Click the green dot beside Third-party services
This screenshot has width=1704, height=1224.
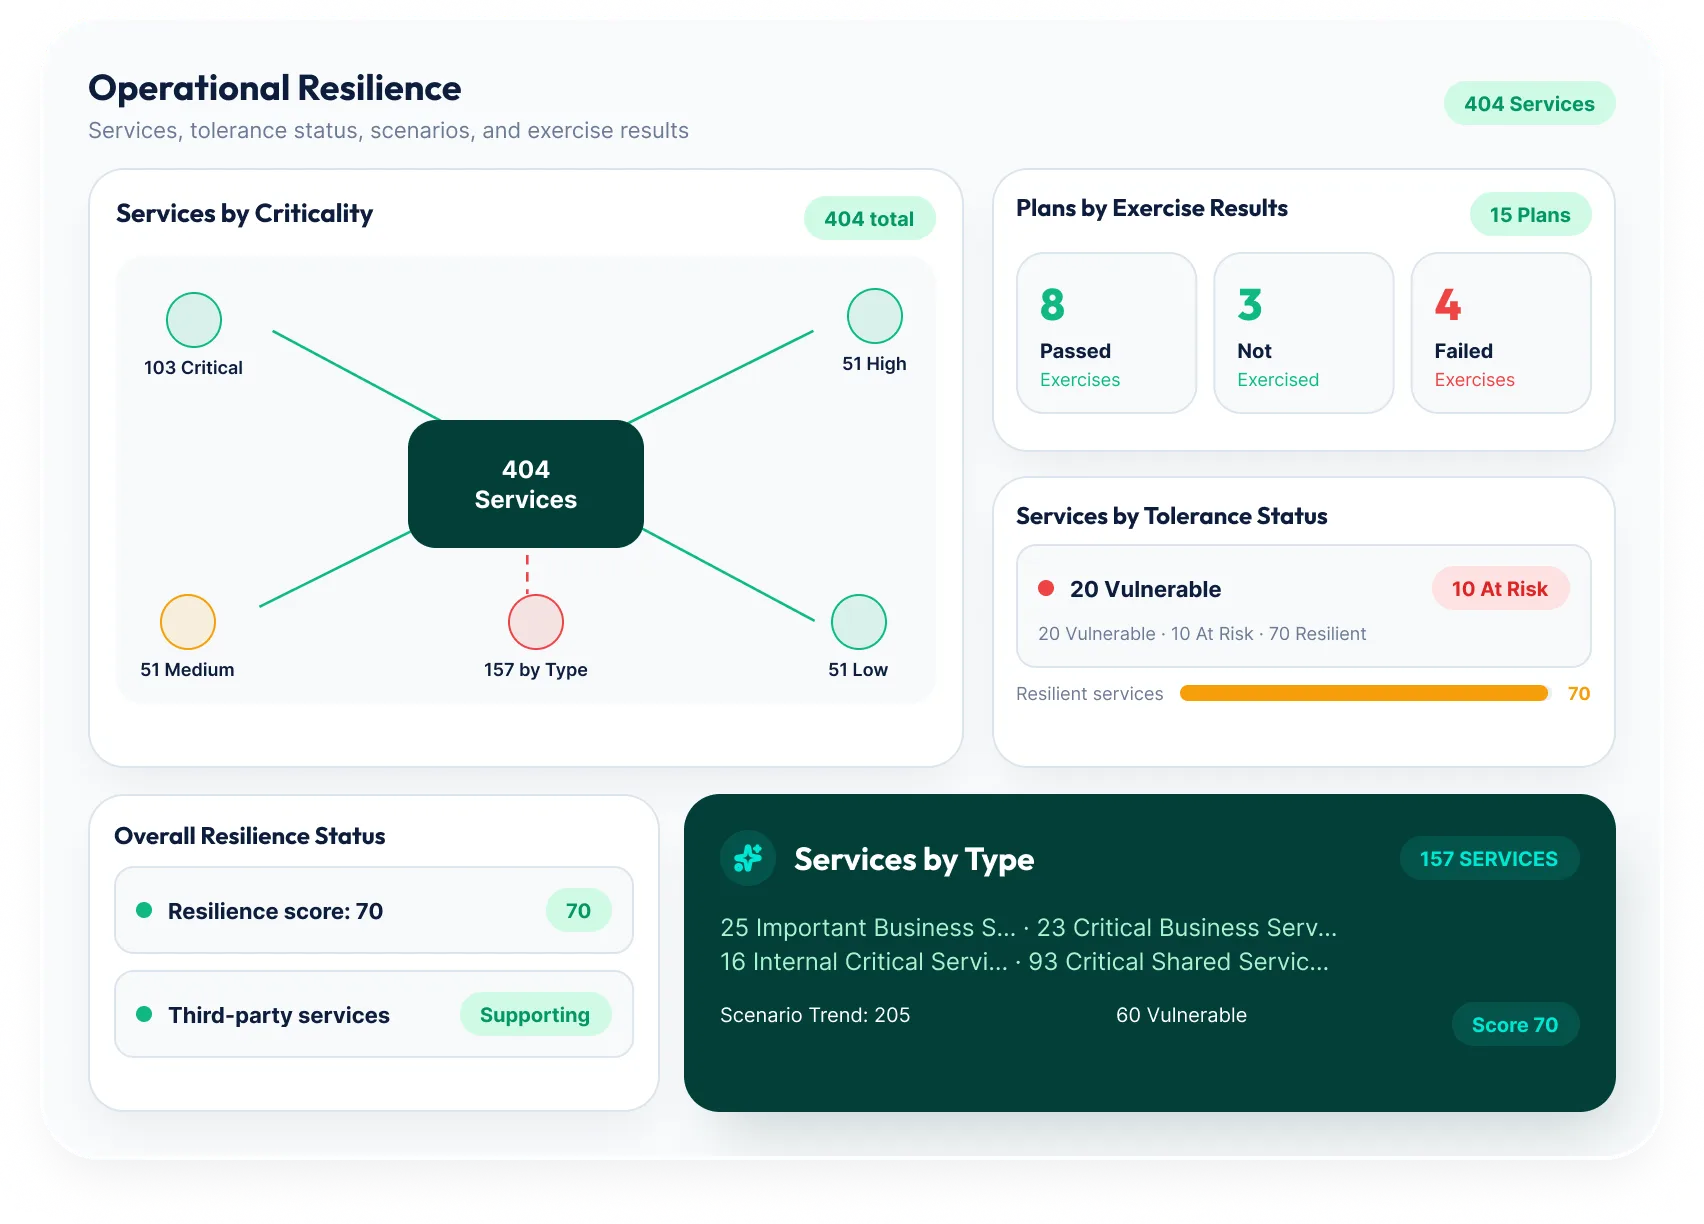coord(144,1014)
